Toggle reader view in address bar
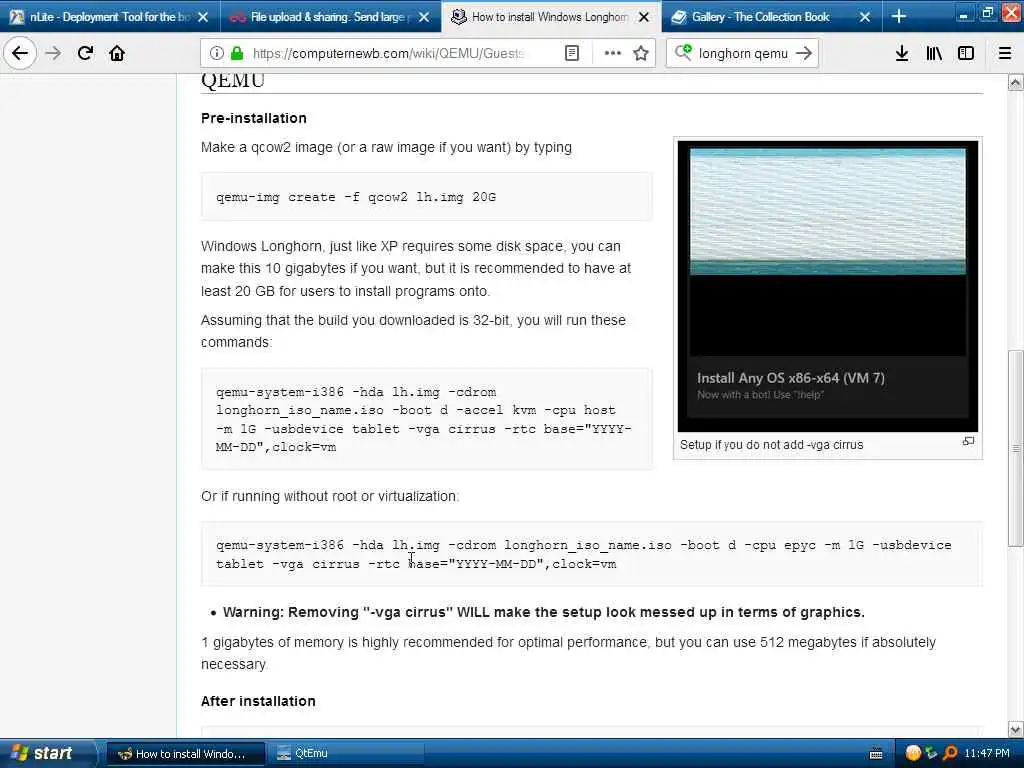Screen dimensions: 1024x768 [571, 53]
